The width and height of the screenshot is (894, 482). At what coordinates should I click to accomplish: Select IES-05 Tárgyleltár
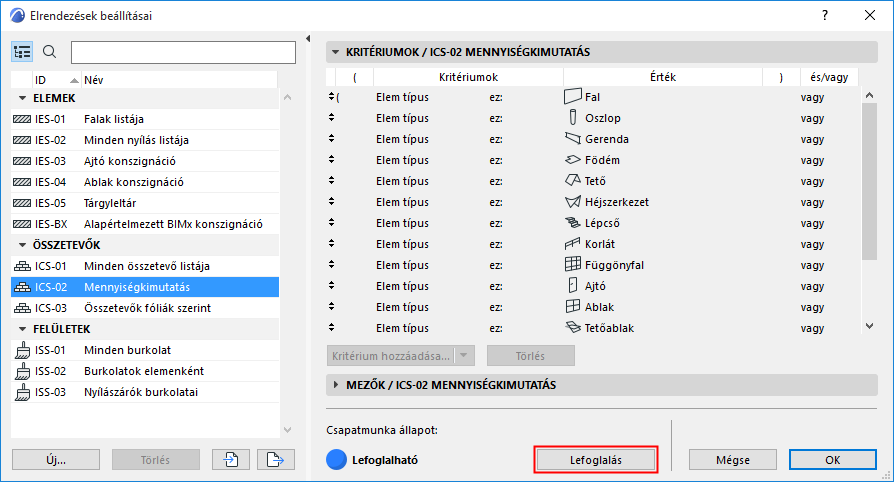(x=145, y=203)
